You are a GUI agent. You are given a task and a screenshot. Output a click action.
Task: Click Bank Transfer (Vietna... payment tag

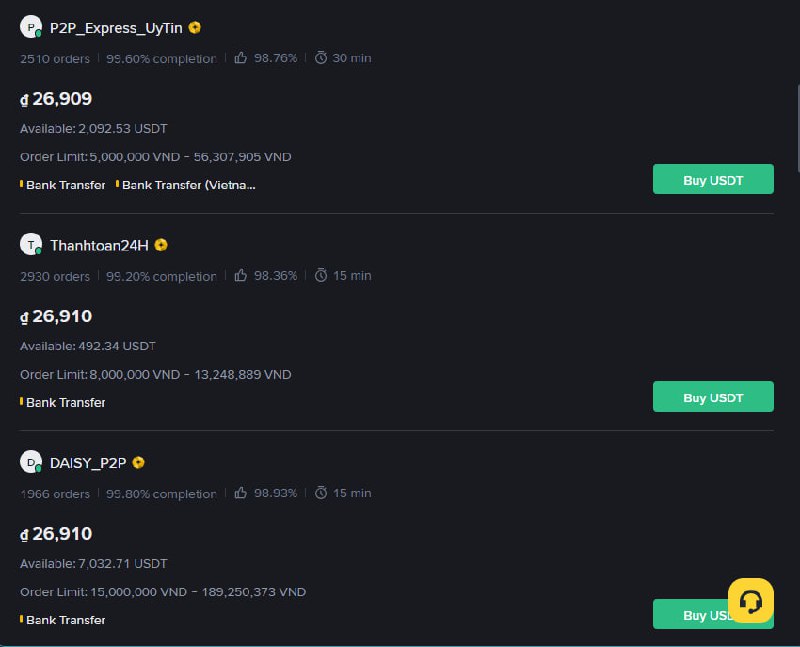tap(188, 185)
